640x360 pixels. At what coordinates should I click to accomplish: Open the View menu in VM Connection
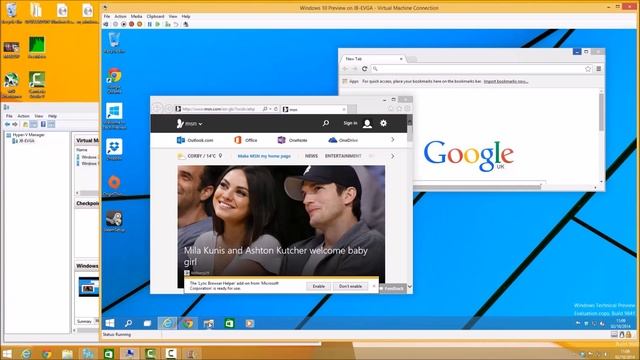(x=173, y=16)
